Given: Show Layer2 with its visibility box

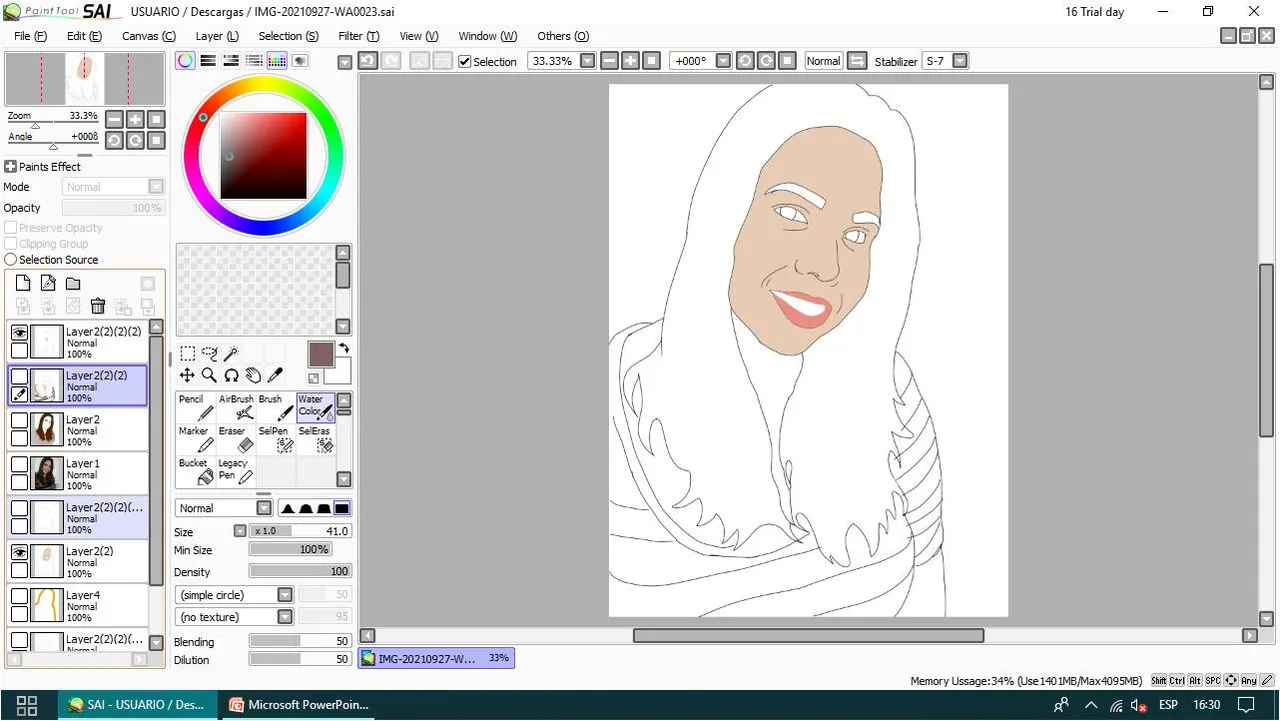Looking at the screenshot, I should coord(19,421).
